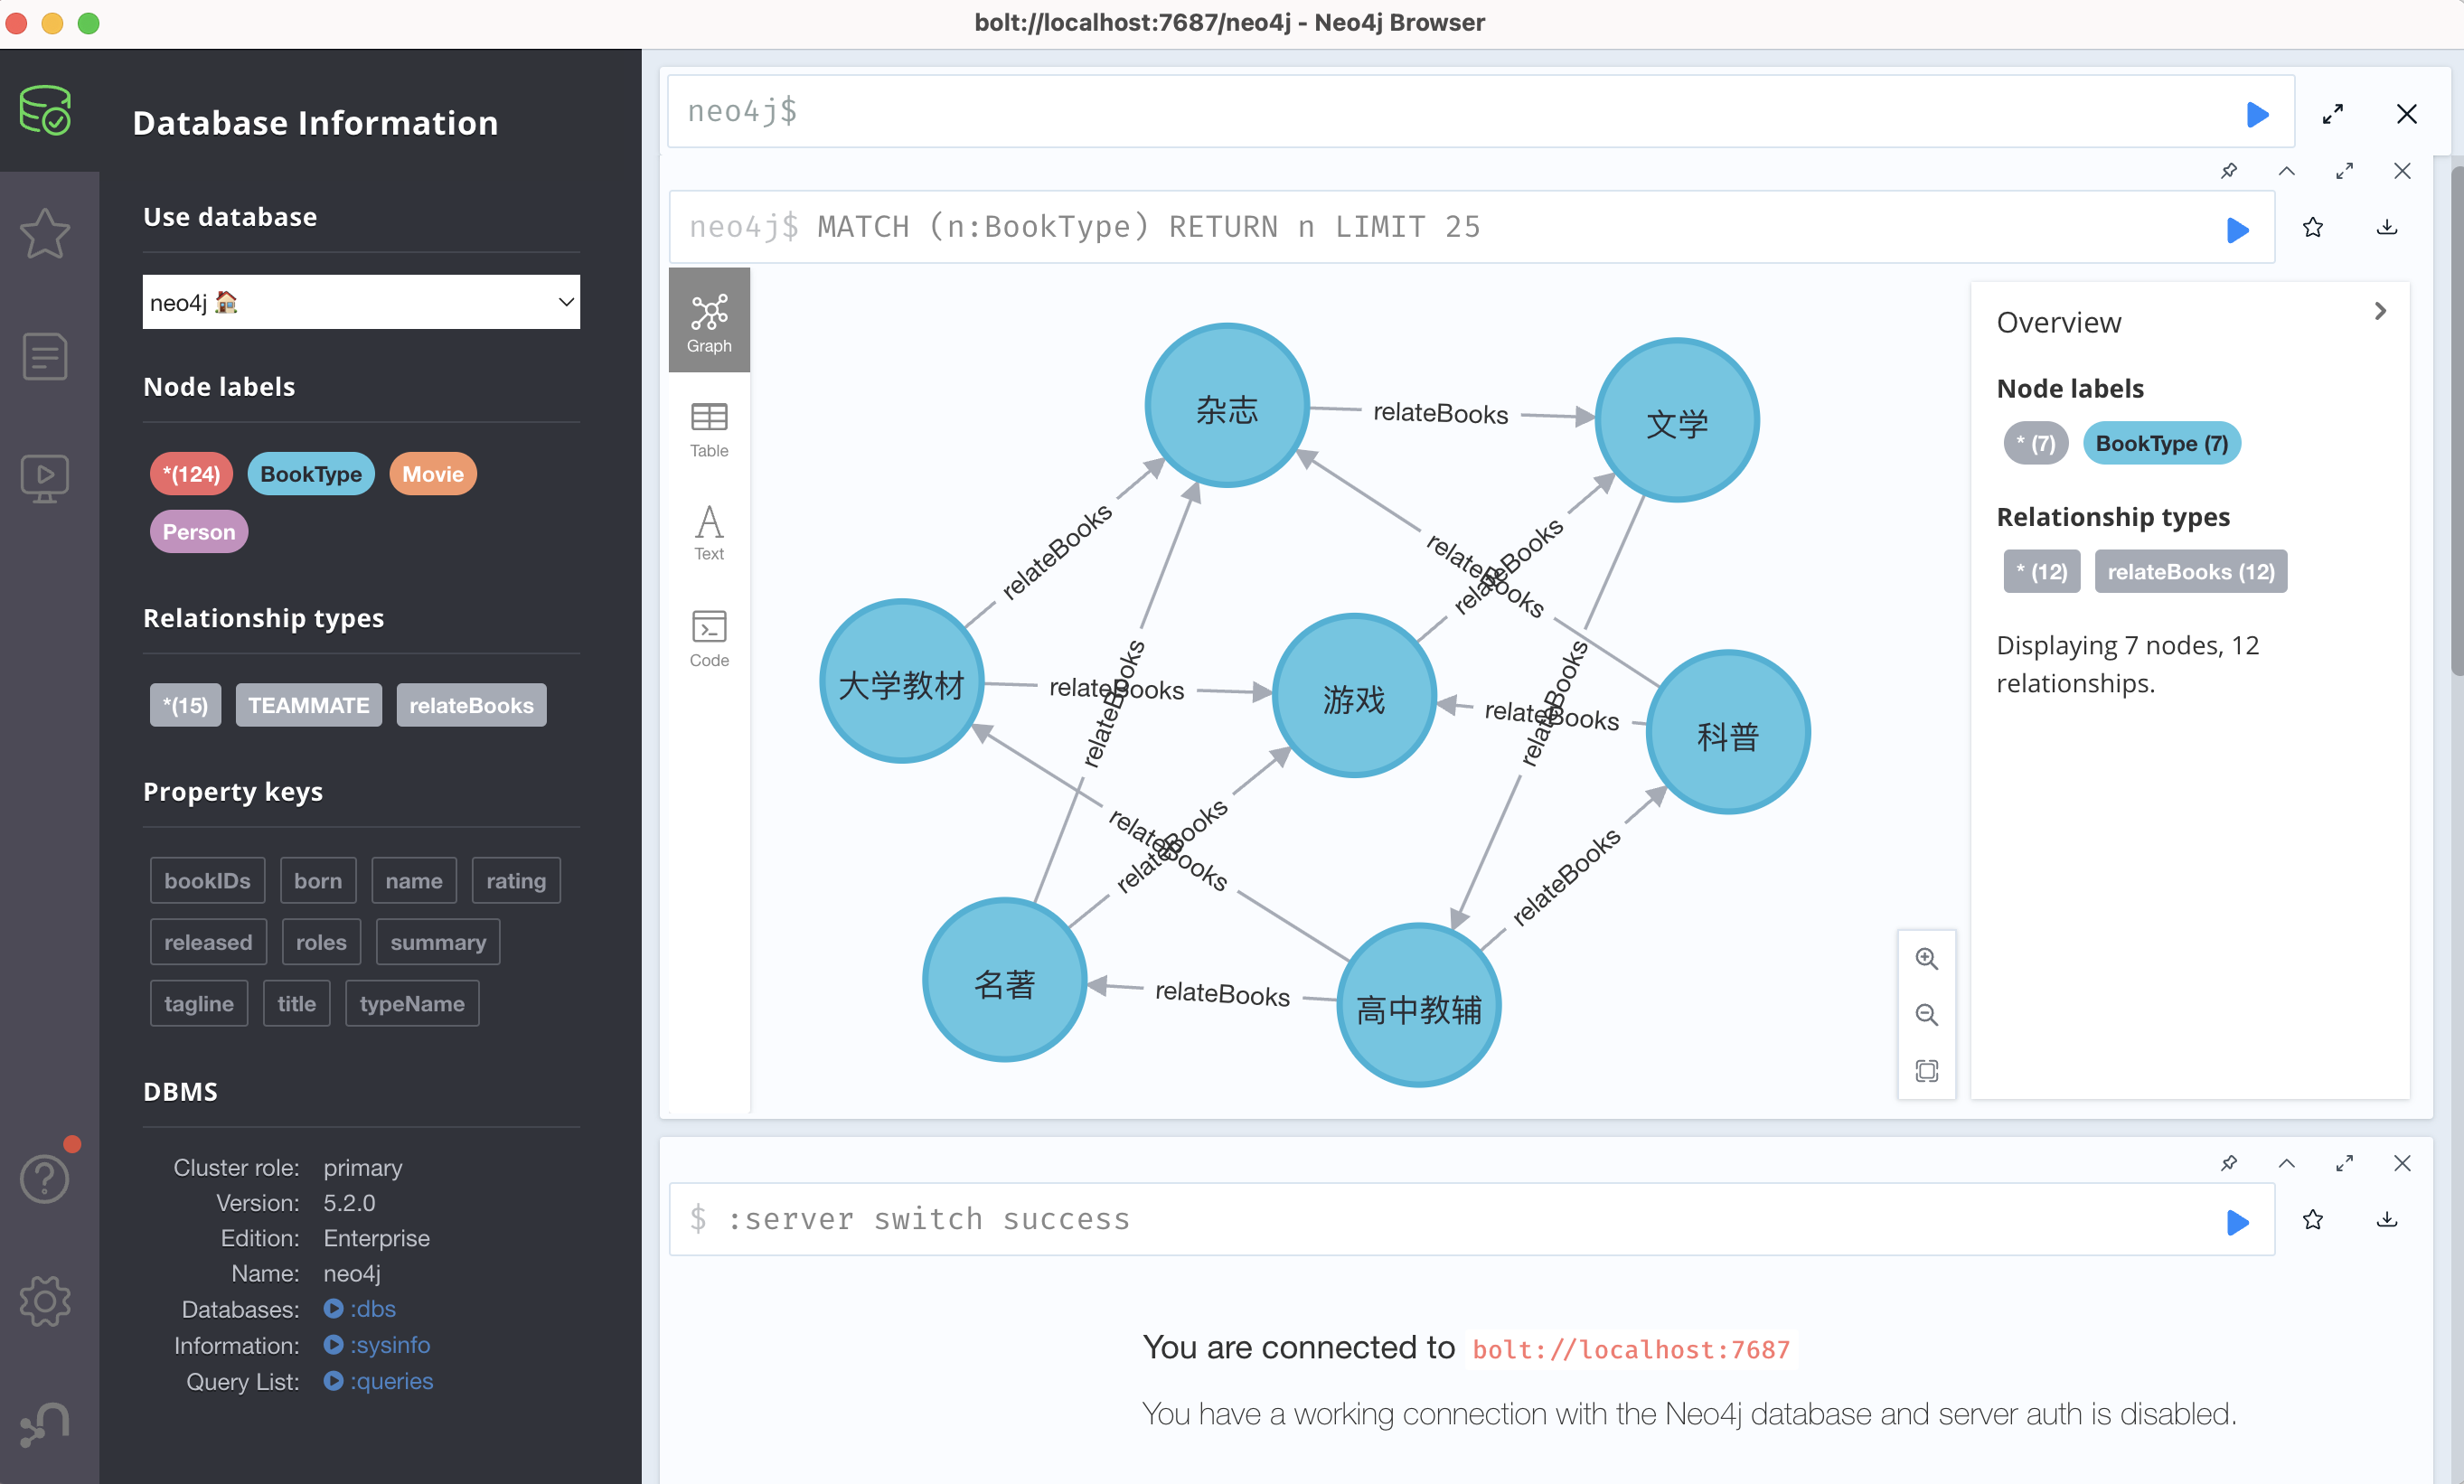Click the BookType node label in sidebar

[x=311, y=474]
